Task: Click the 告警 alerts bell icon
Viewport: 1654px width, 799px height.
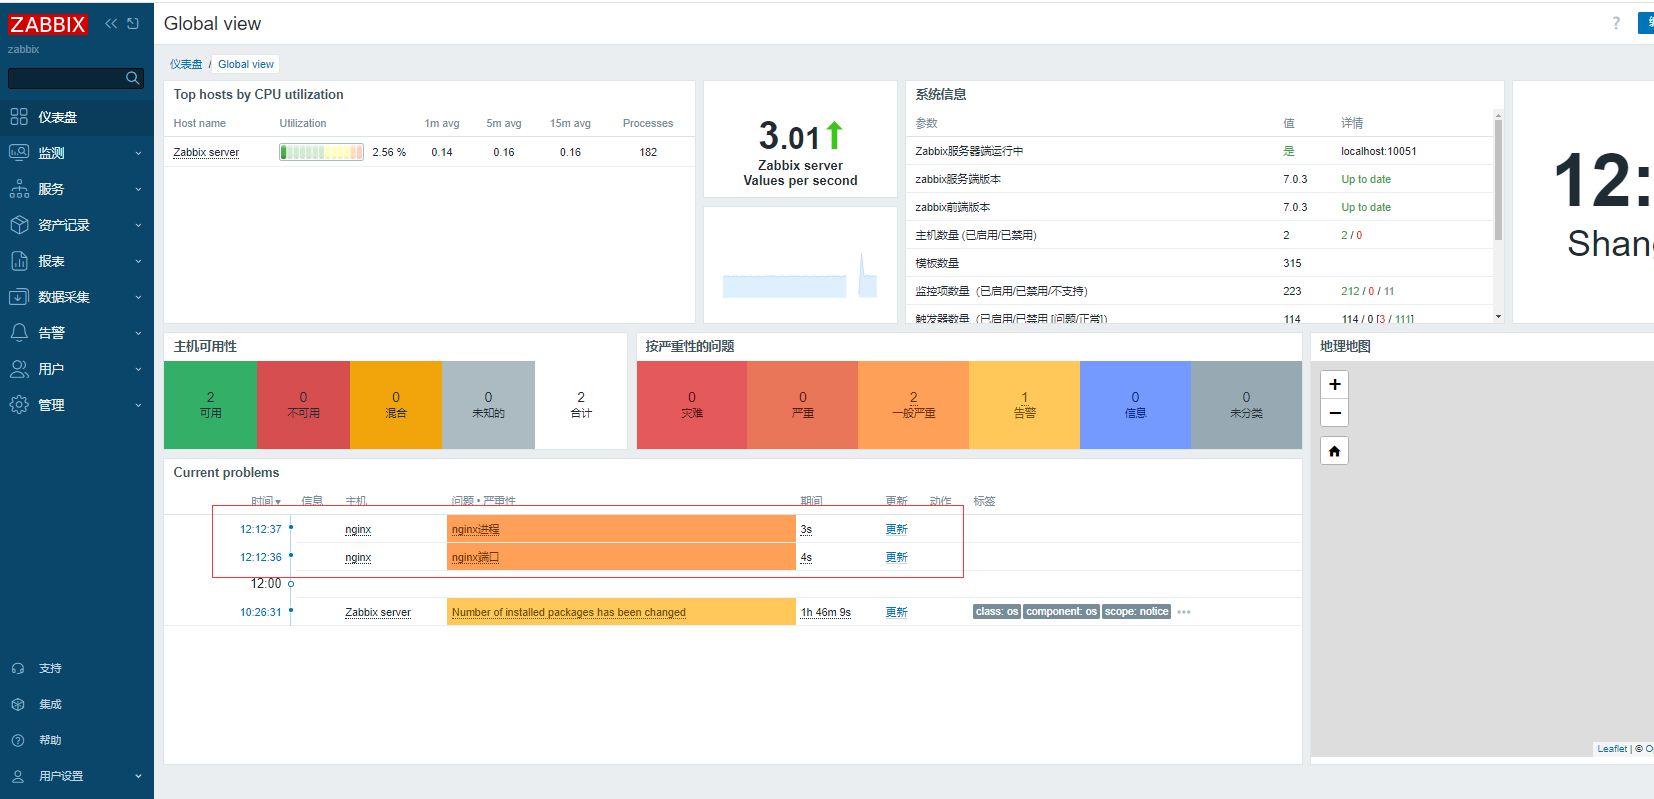Action: tap(19, 333)
